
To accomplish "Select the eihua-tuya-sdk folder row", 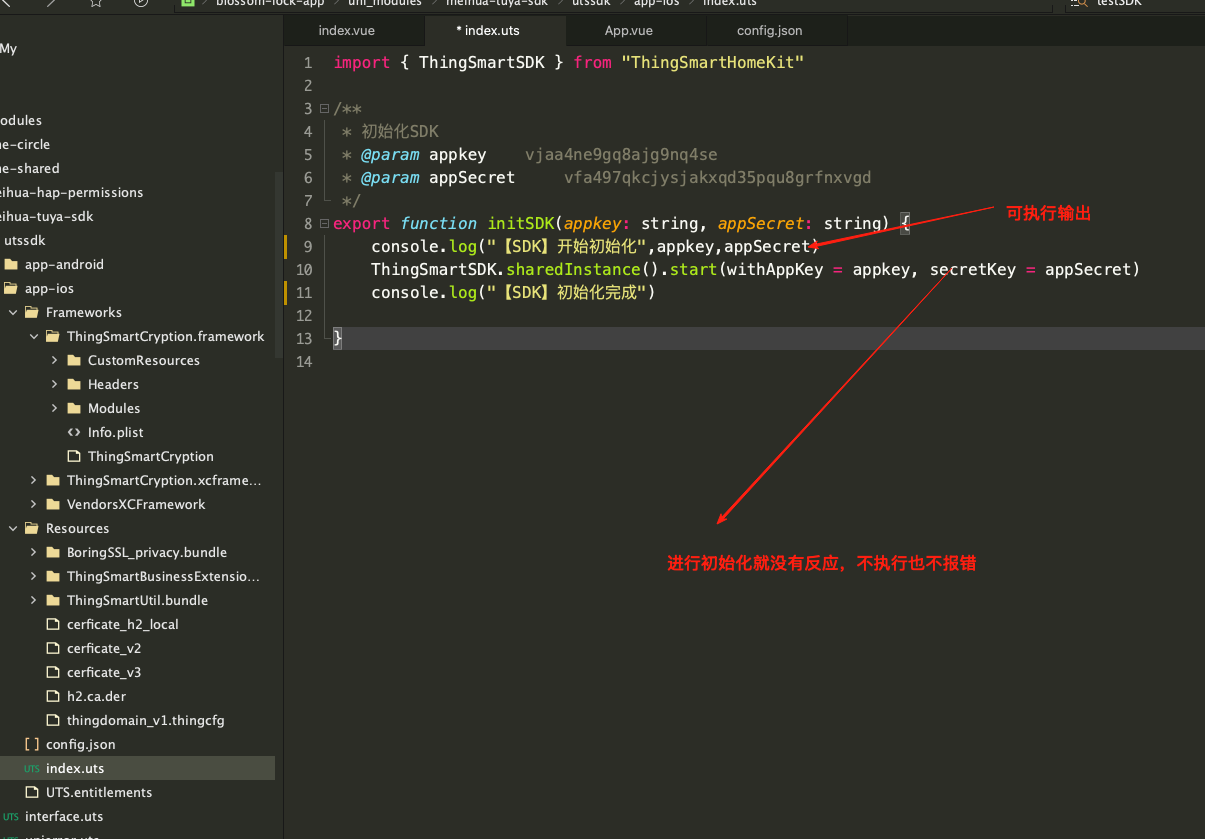I will pos(137,217).
